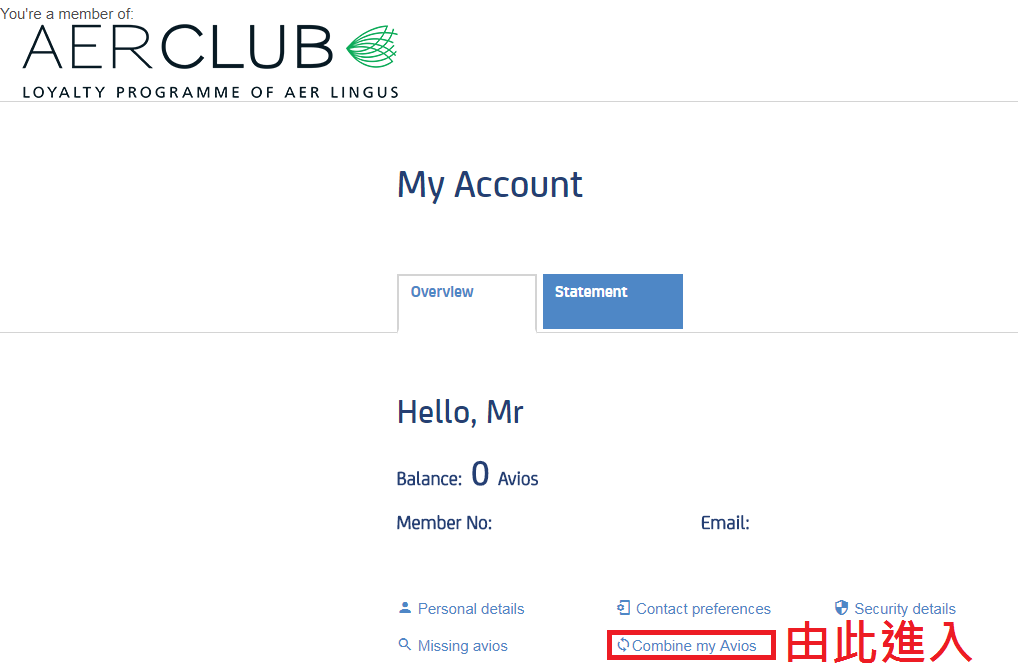Open the Security details link text
Viewport: 1018px width, 670px height.
(904, 609)
